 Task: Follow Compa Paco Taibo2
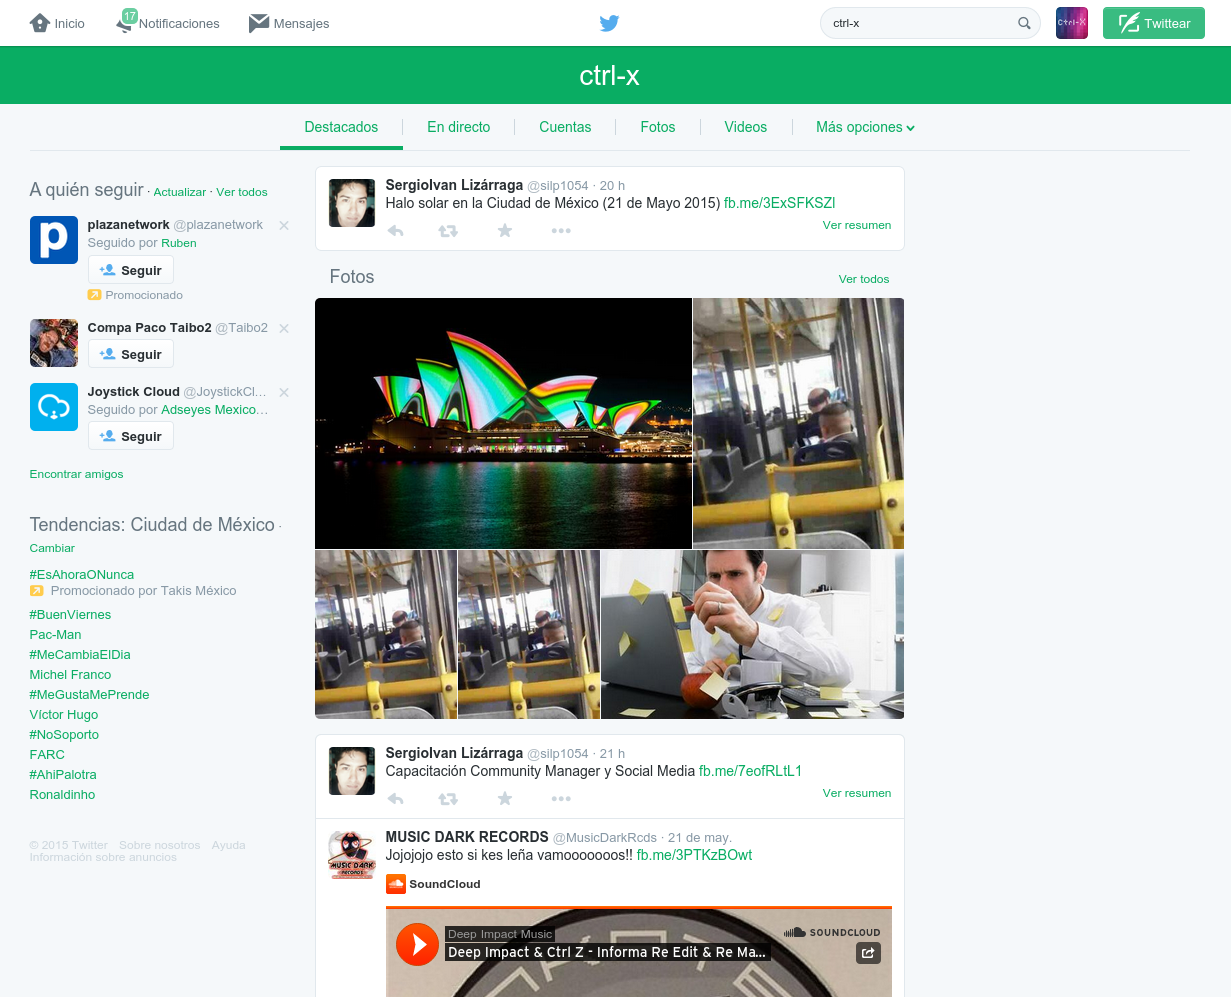131,354
